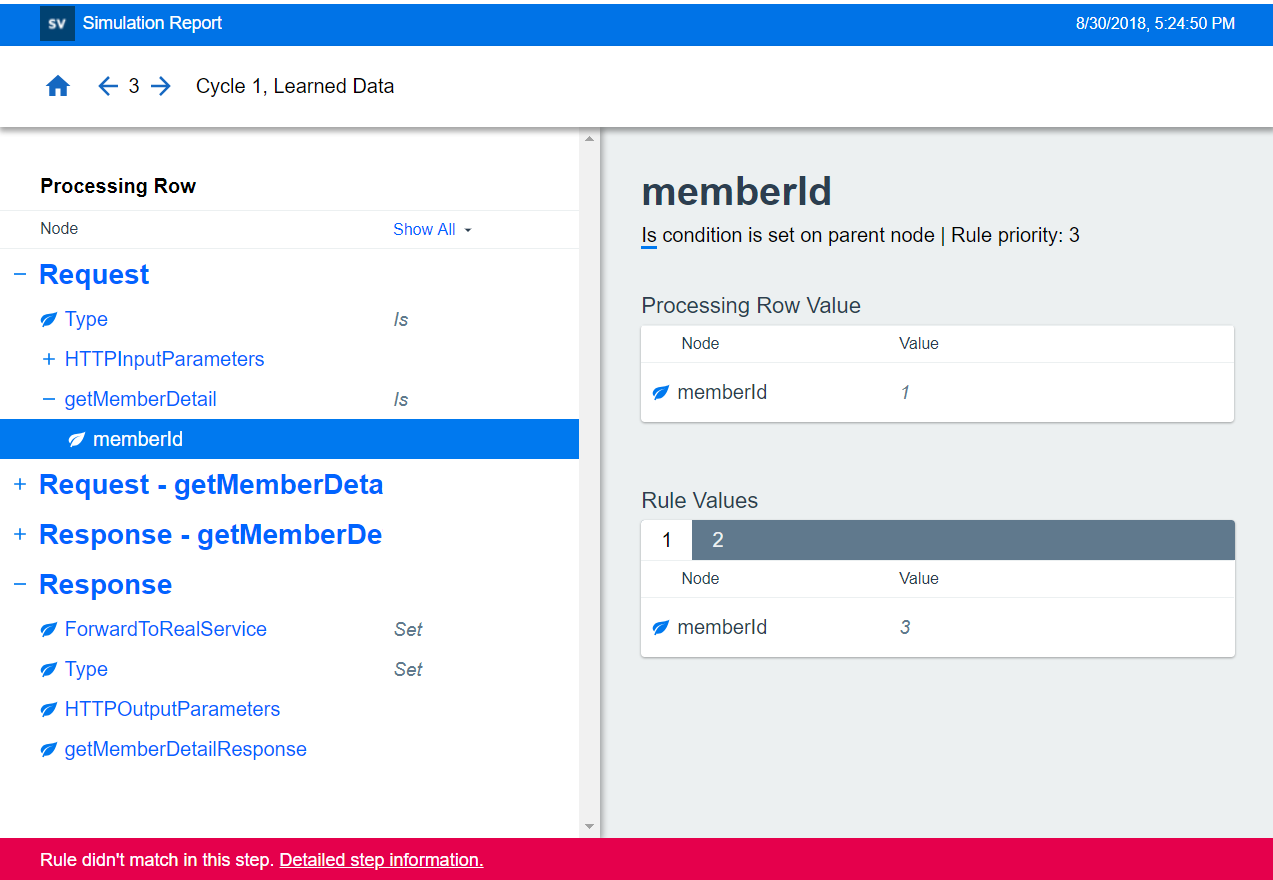The height and width of the screenshot is (880, 1273).
Task: Collapse the Request section
Action: coord(20,275)
